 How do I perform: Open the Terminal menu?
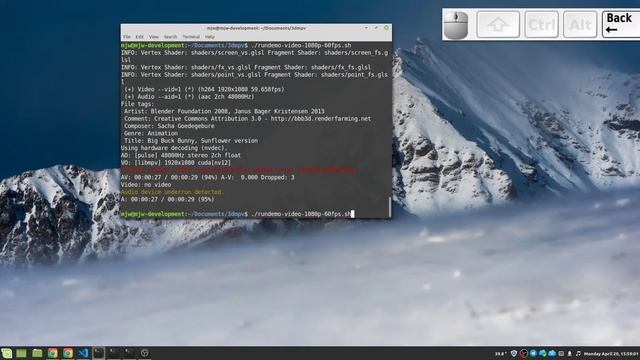[x=191, y=37]
